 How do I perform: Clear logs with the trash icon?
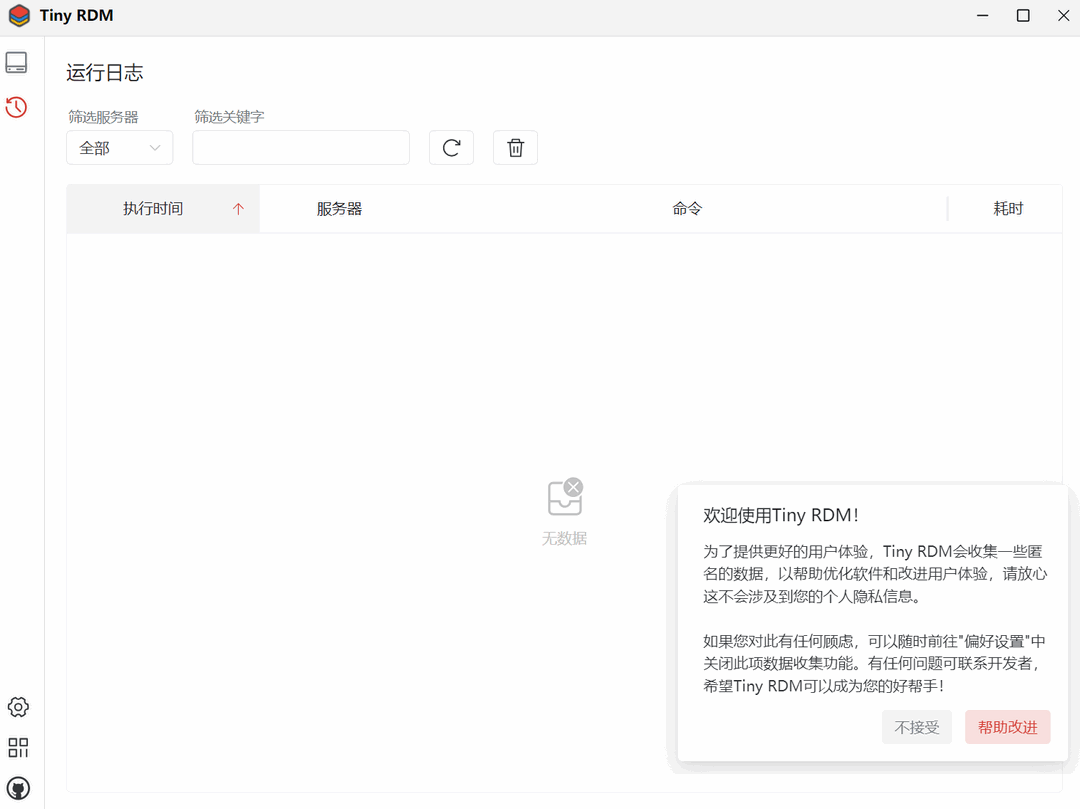click(515, 147)
